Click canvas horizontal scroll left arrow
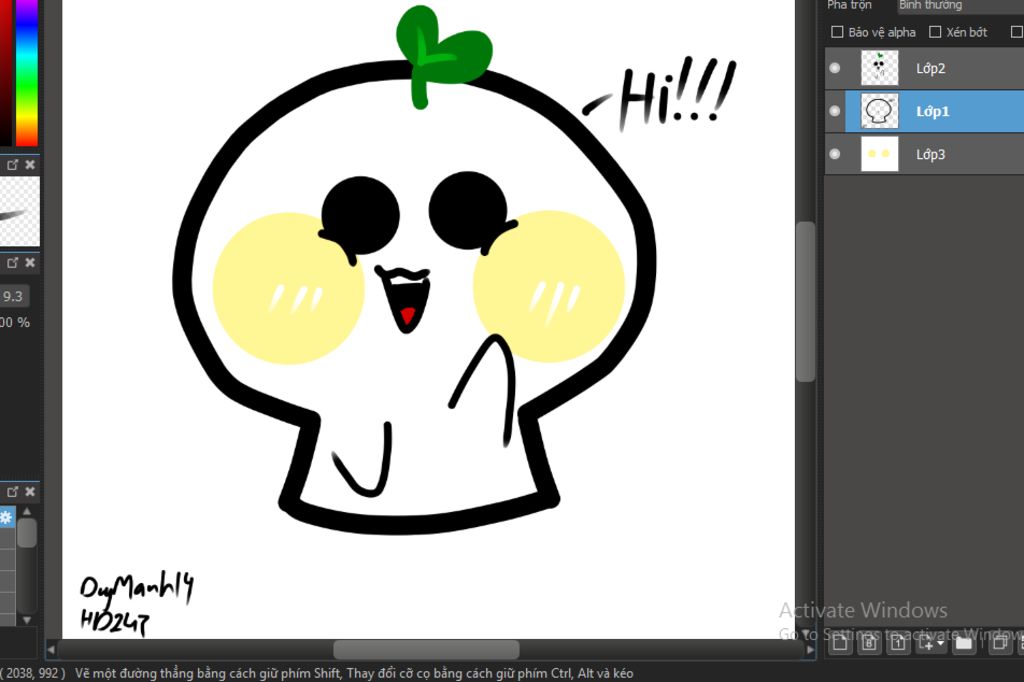 click(51, 650)
